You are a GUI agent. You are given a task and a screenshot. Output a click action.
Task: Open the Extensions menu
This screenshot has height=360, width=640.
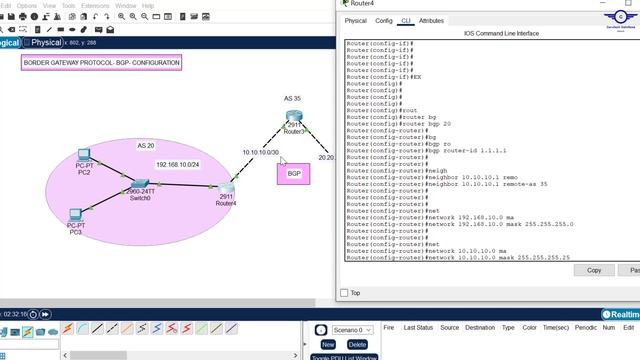click(x=95, y=6)
